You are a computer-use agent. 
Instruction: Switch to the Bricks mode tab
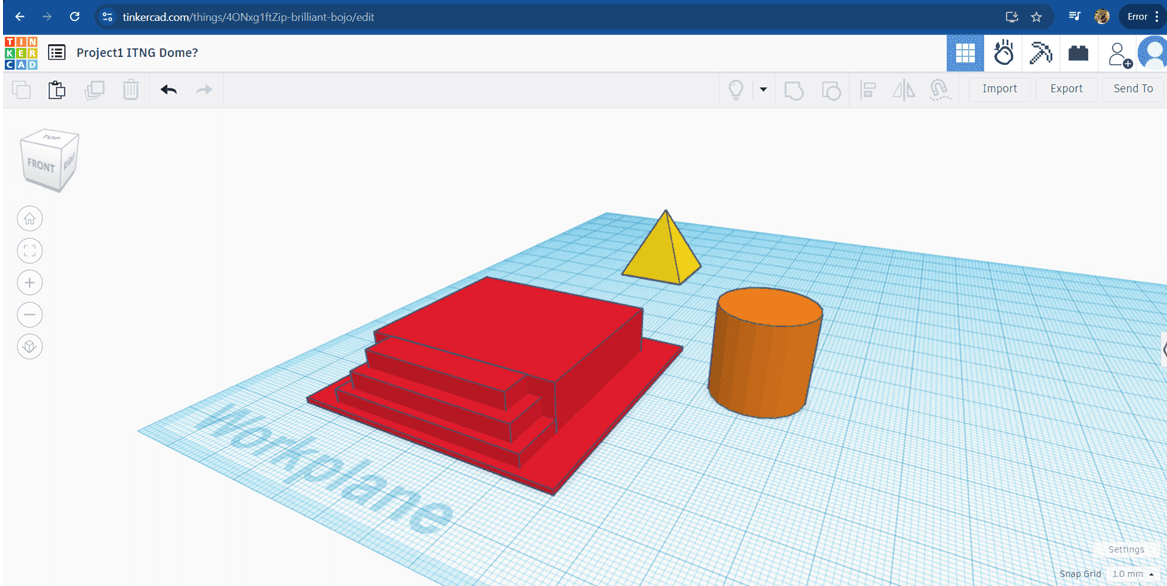(x=1078, y=54)
